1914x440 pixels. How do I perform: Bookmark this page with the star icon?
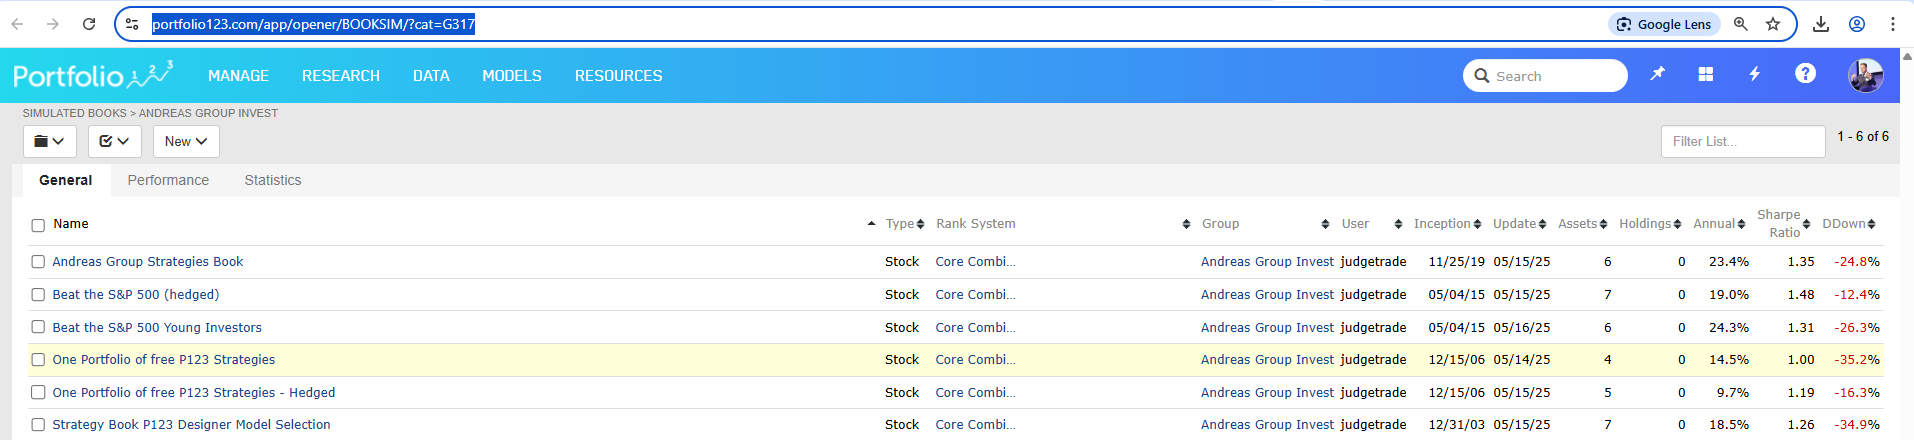(1773, 24)
